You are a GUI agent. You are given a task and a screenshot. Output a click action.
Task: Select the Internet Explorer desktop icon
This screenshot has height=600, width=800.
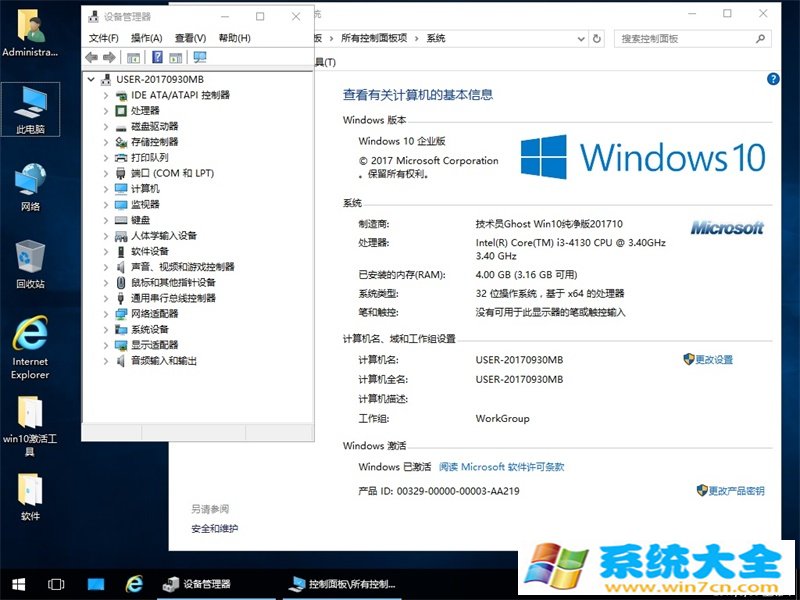point(30,347)
